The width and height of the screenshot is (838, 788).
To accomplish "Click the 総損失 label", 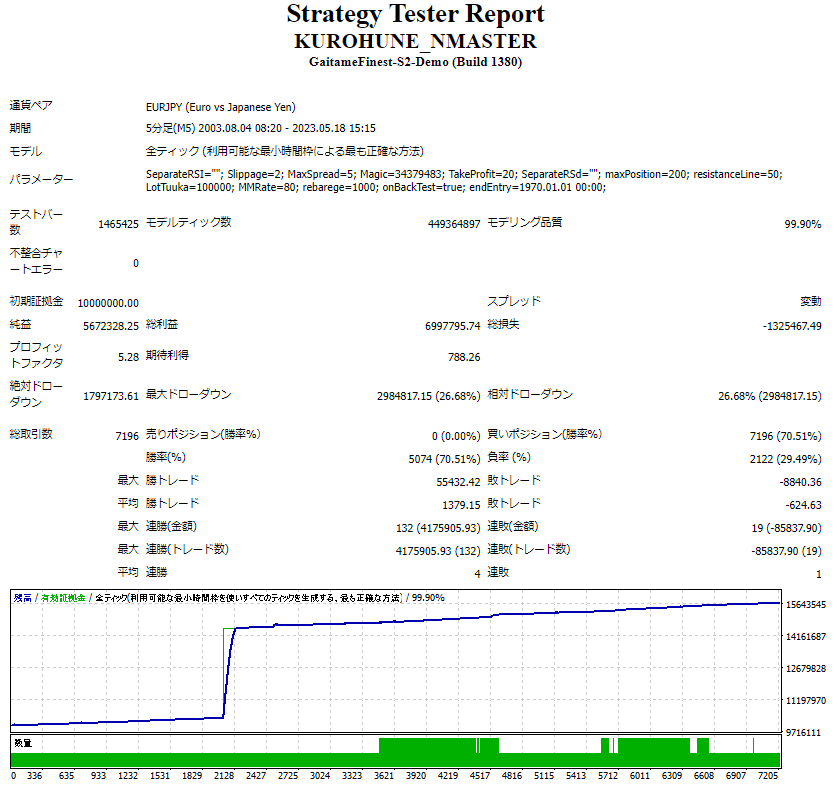I will [503, 325].
